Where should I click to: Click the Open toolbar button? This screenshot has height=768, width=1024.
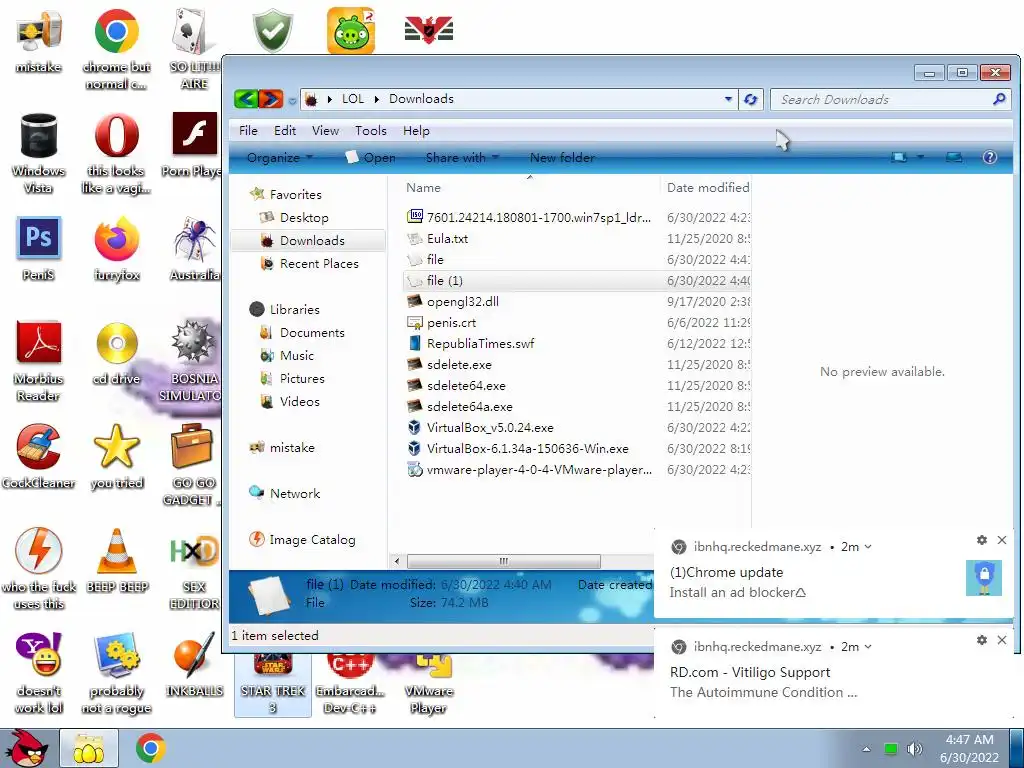tap(371, 157)
